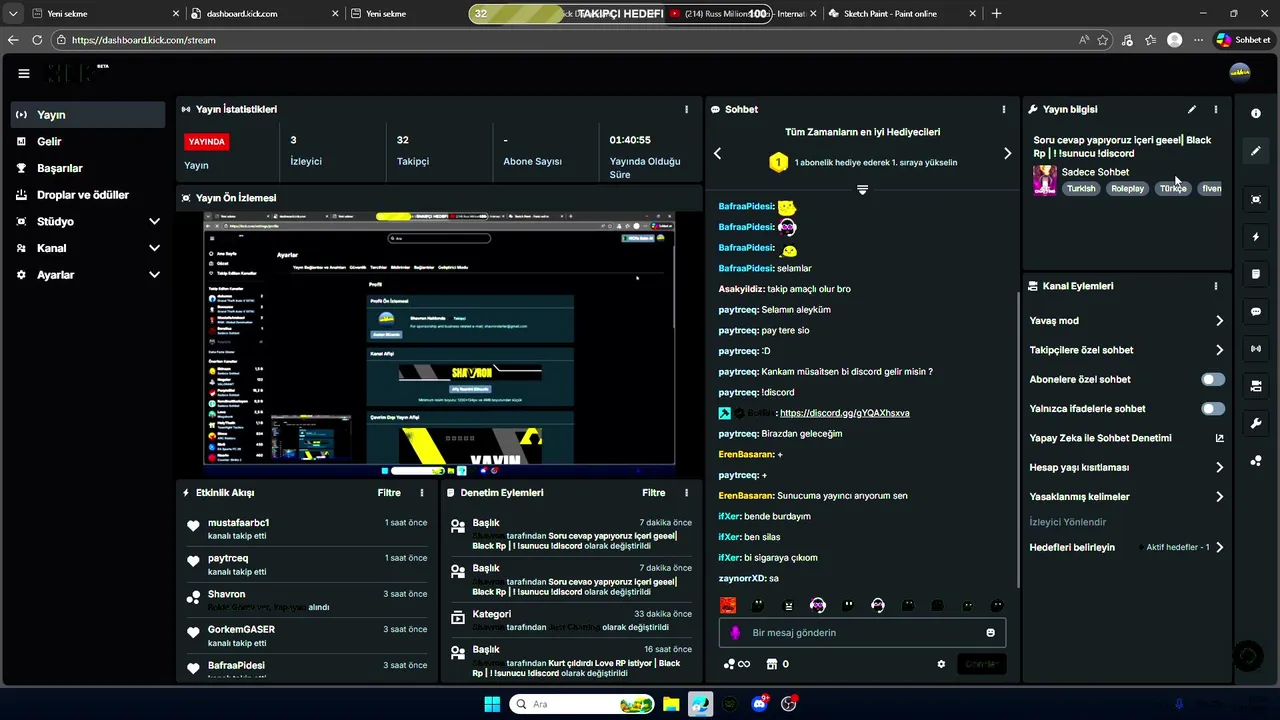Open the emoji picker in message box
Screen dimensions: 1280x720
coord(991,633)
